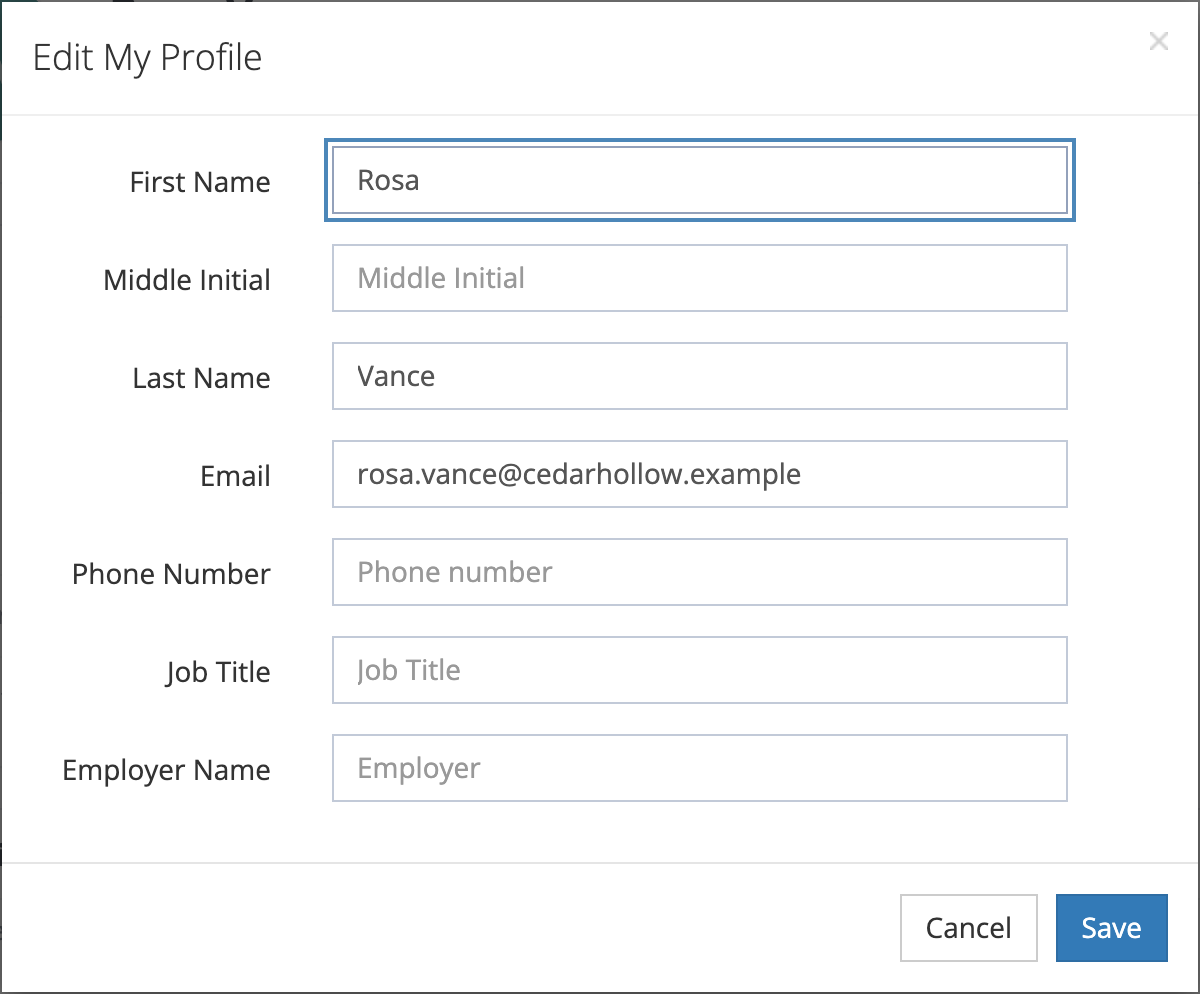This screenshot has width=1200, height=994.
Task: Click the Last Name label
Action: coord(201,378)
